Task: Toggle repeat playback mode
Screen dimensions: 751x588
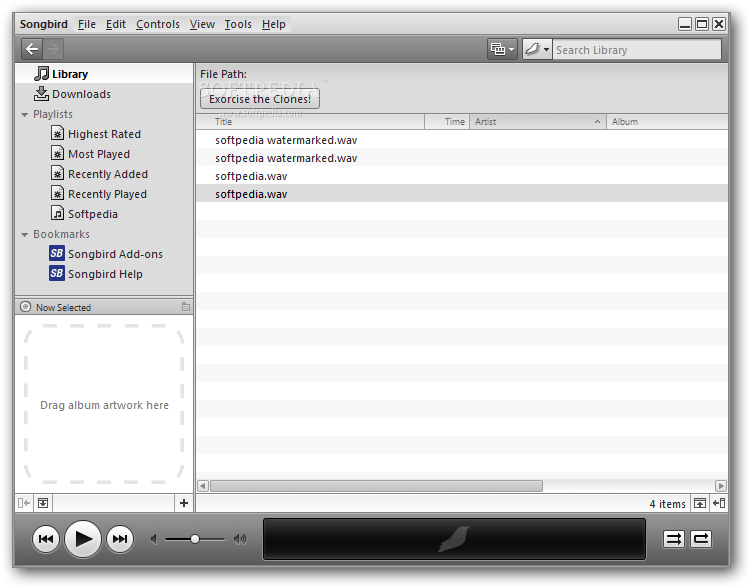Action: [x=701, y=539]
